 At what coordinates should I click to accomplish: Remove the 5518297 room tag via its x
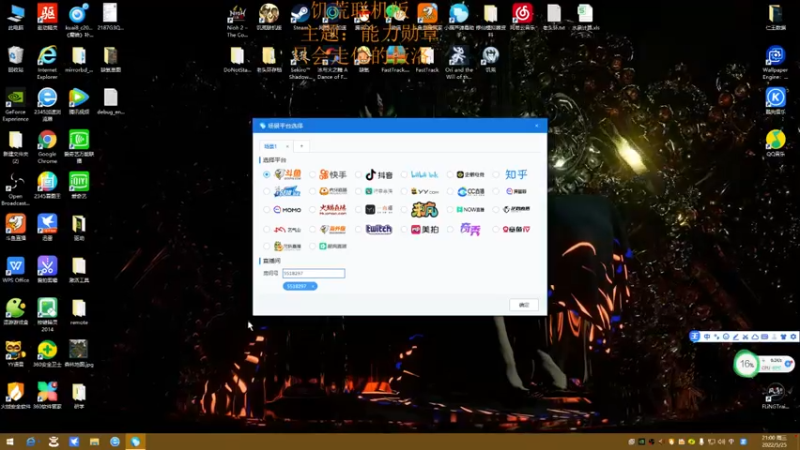tap(313, 286)
